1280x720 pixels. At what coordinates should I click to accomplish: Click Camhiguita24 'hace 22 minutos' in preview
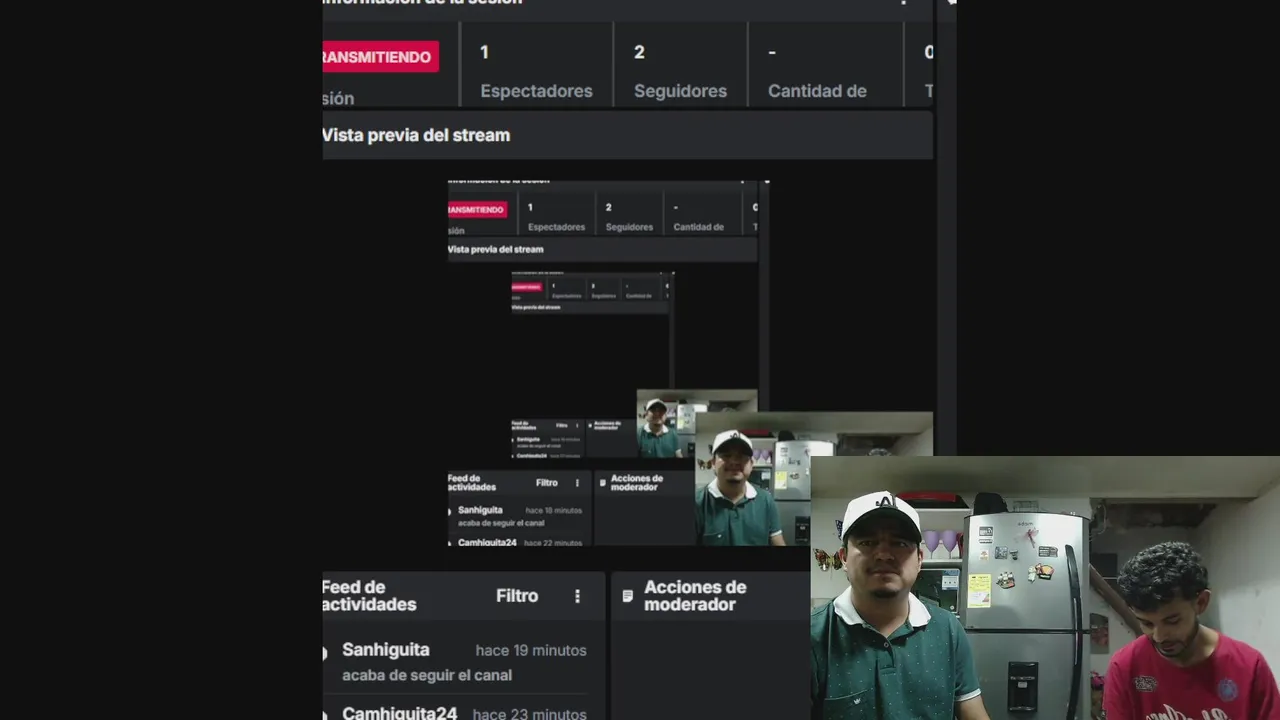(x=553, y=542)
